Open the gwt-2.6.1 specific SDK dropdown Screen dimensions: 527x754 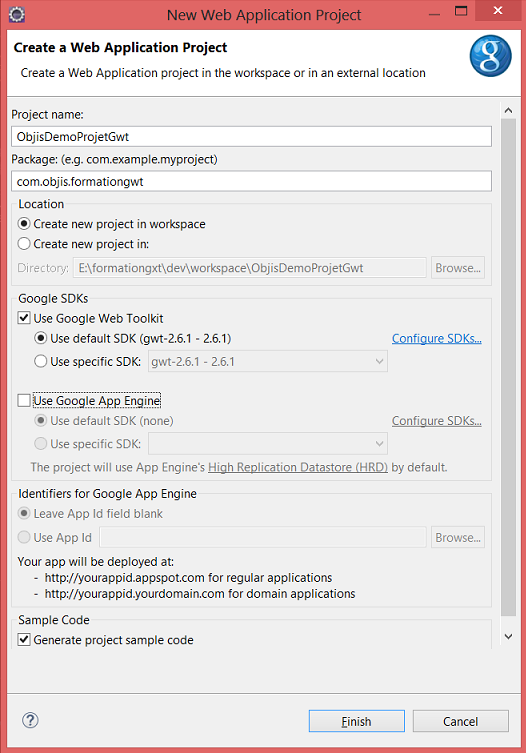[x=268, y=362]
